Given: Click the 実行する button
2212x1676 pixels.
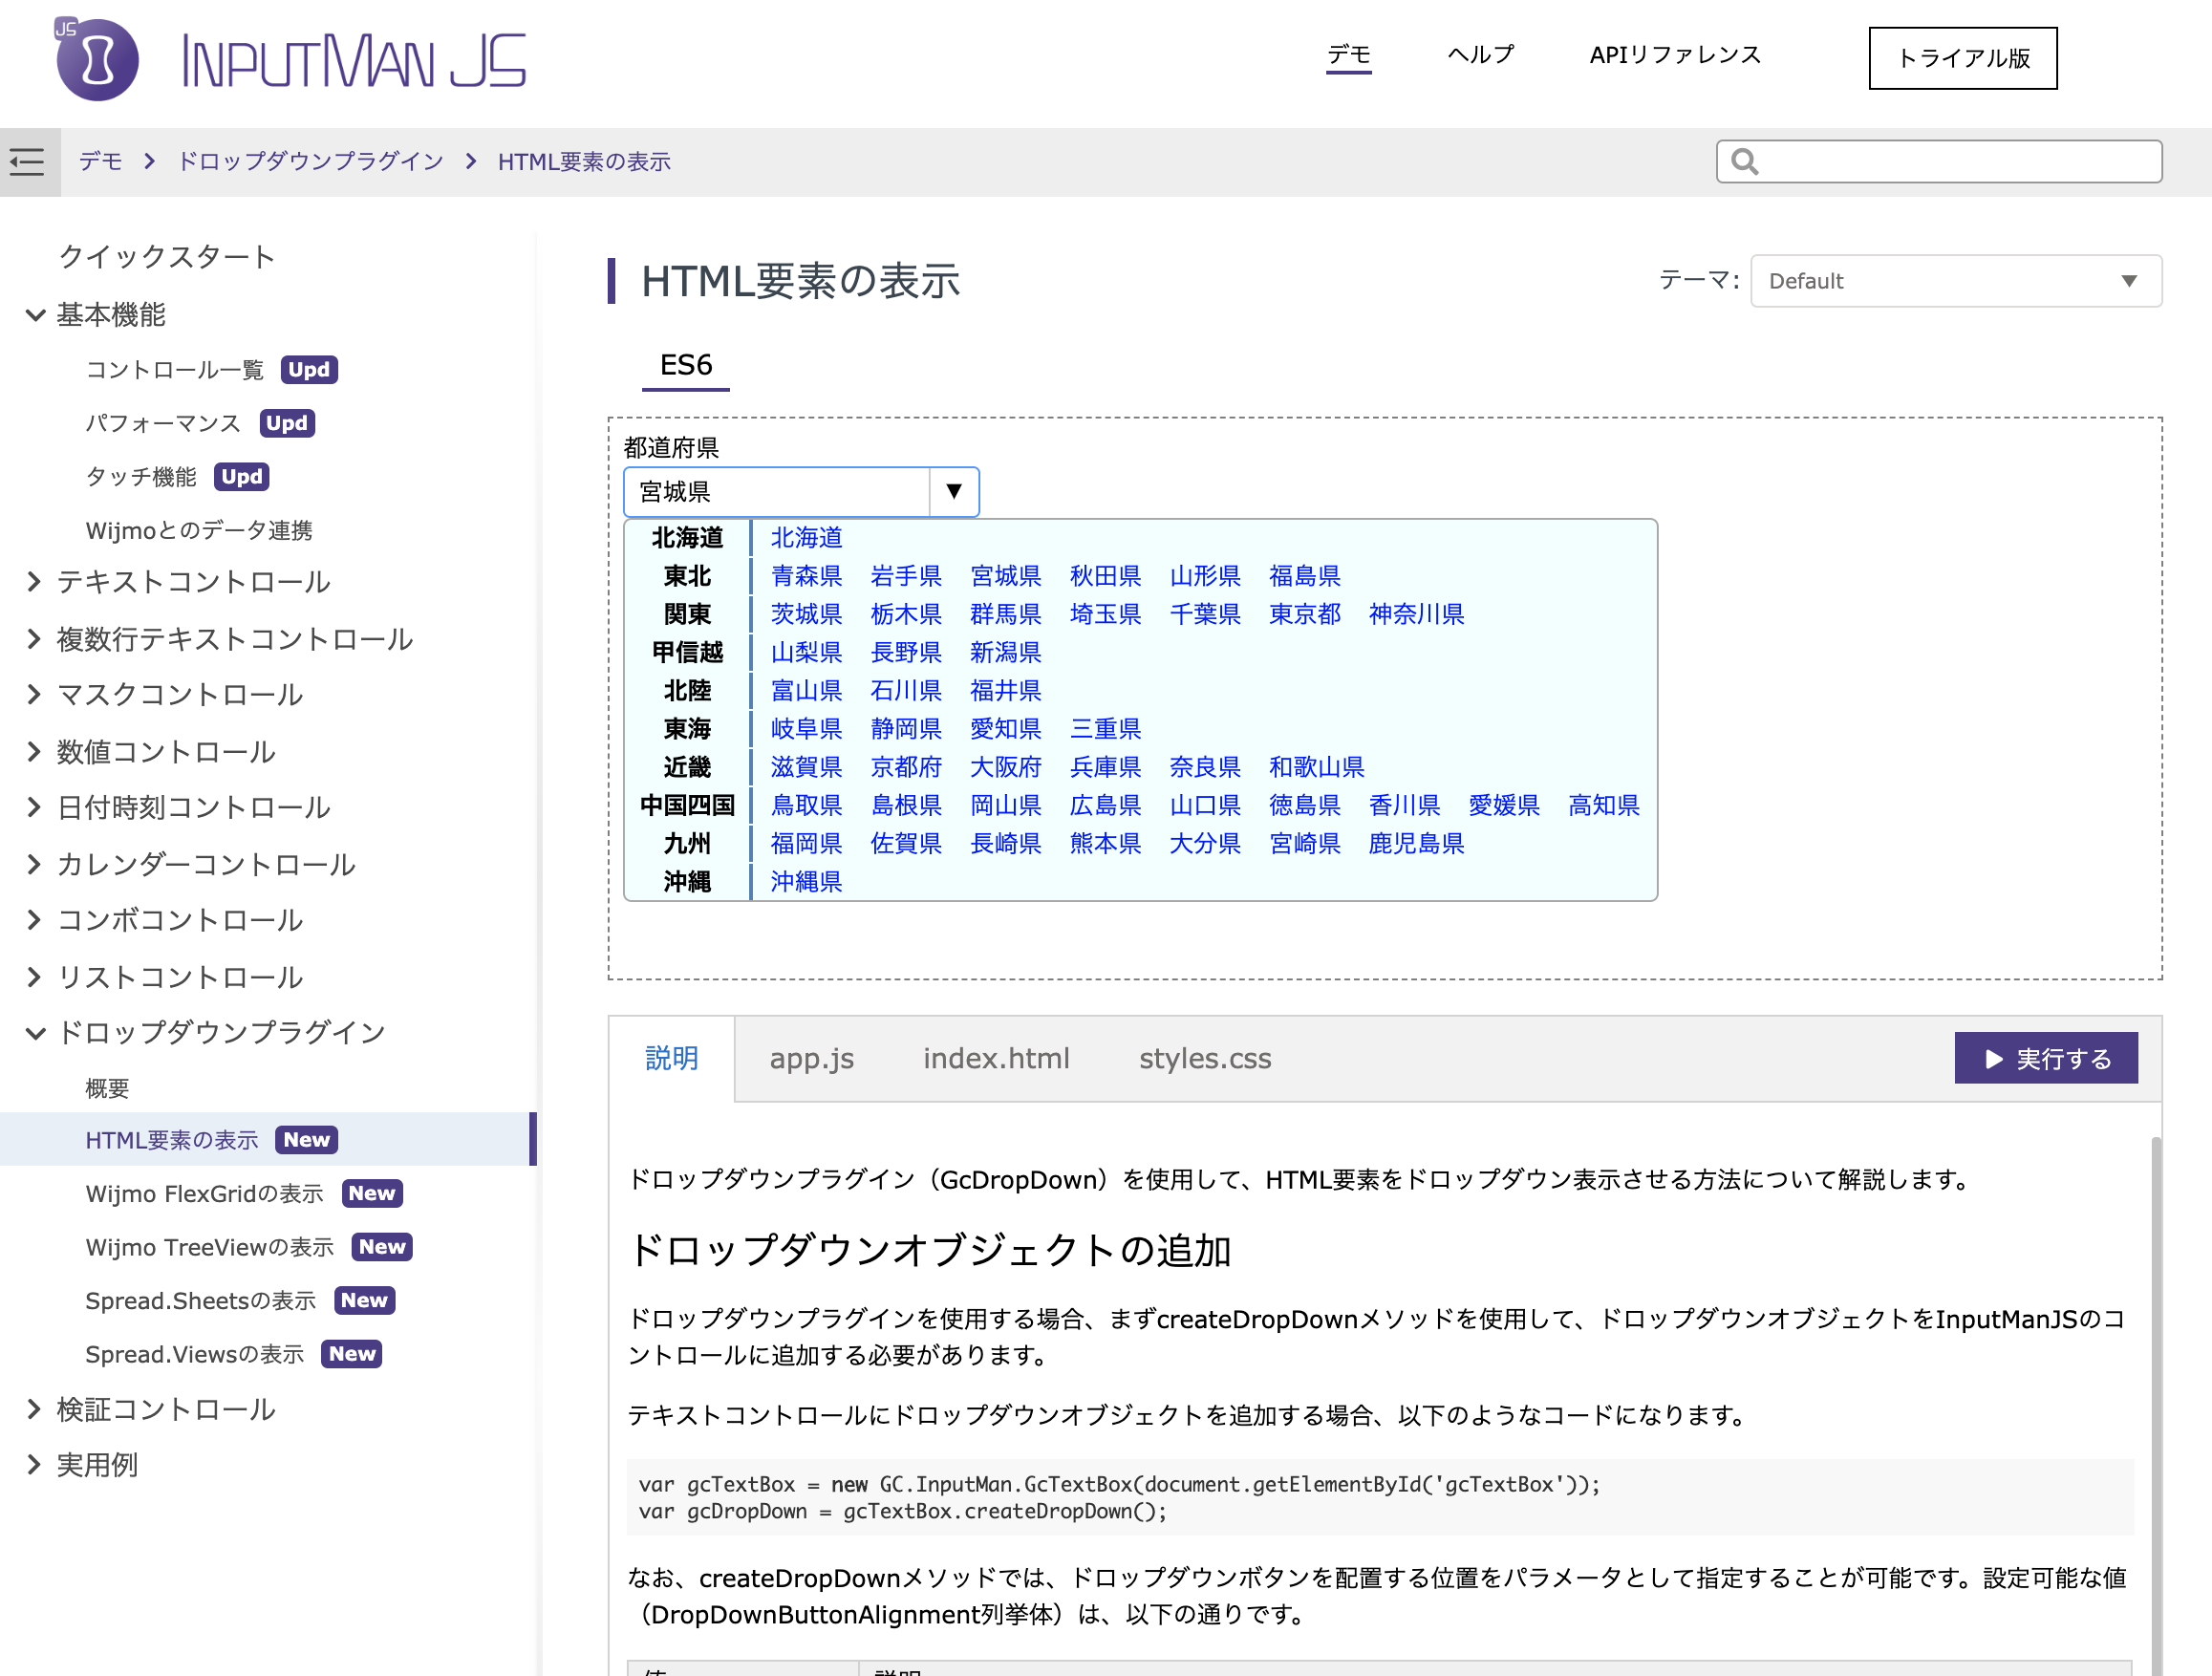Looking at the screenshot, I should pyautogui.click(x=2046, y=1058).
